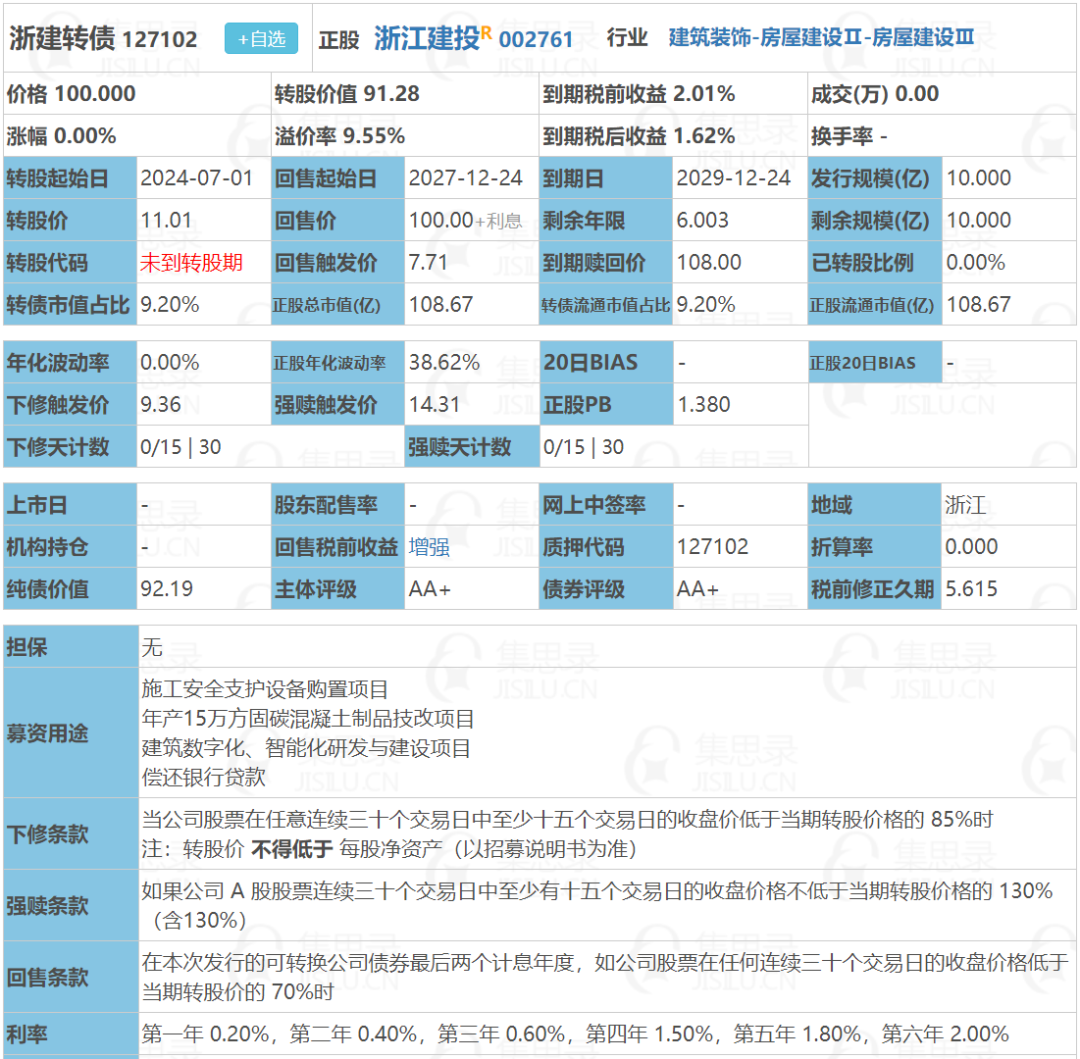Open industry link 建筑装饰-房屋建设Ⅱ-房屋建设Ⅲ
The height and width of the screenshot is (1059, 1080).
click(x=820, y=38)
